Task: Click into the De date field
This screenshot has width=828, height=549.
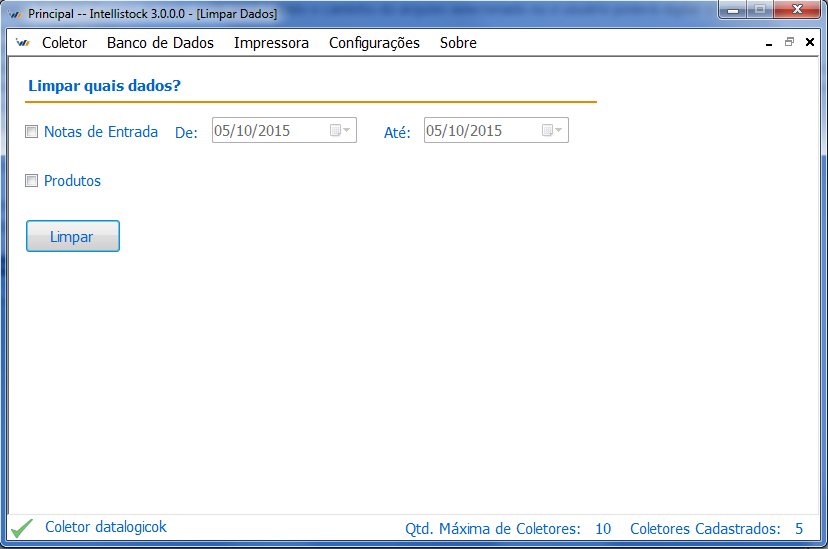Action: click(284, 130)
